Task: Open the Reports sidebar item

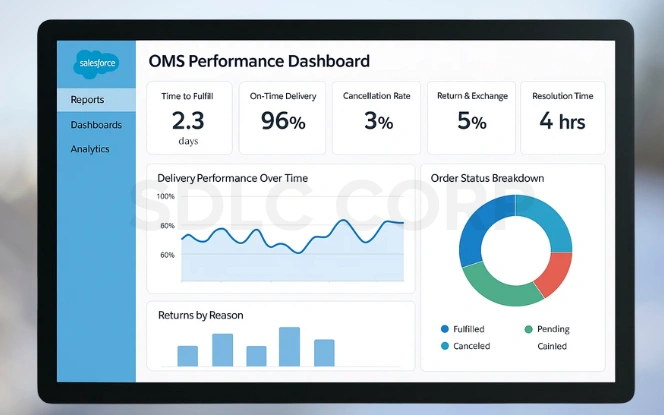Action: [88, 100]
